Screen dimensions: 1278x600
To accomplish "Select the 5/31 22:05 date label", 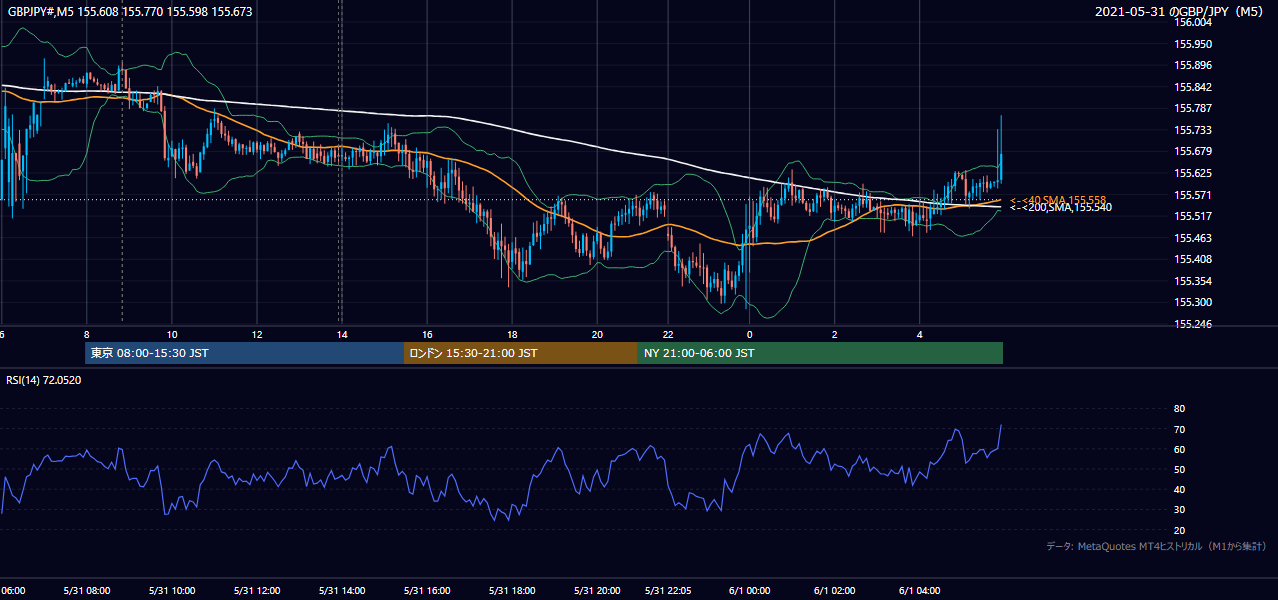I will click(669, 591).
